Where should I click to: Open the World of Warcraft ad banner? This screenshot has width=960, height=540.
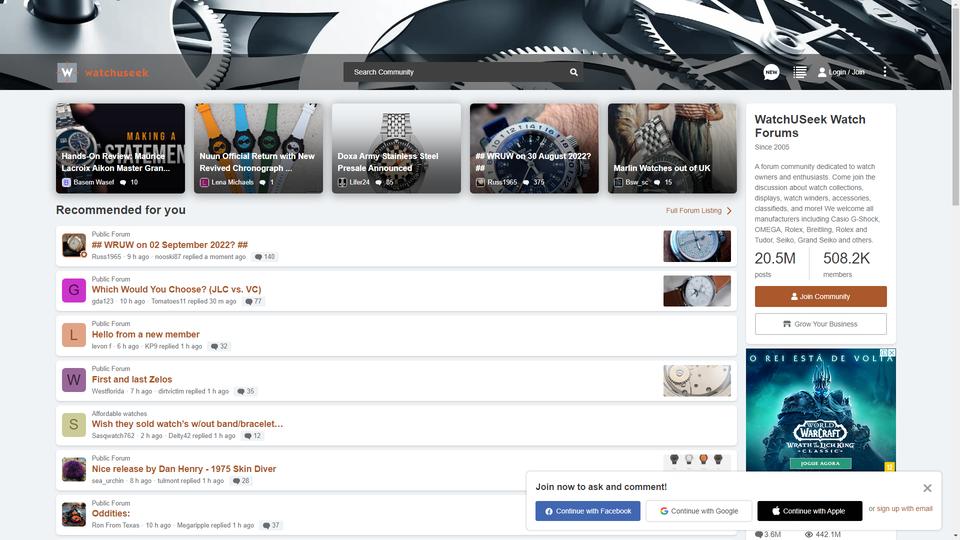click(820, 410)
